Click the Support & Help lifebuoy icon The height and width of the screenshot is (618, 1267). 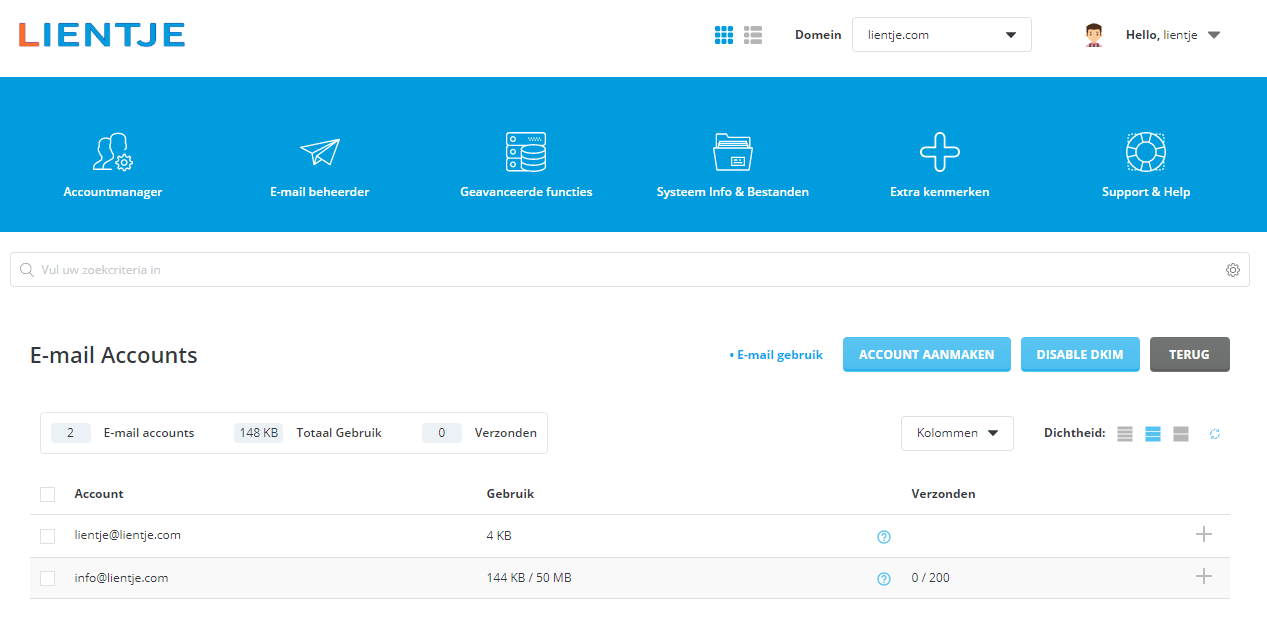coord(1146,153)
